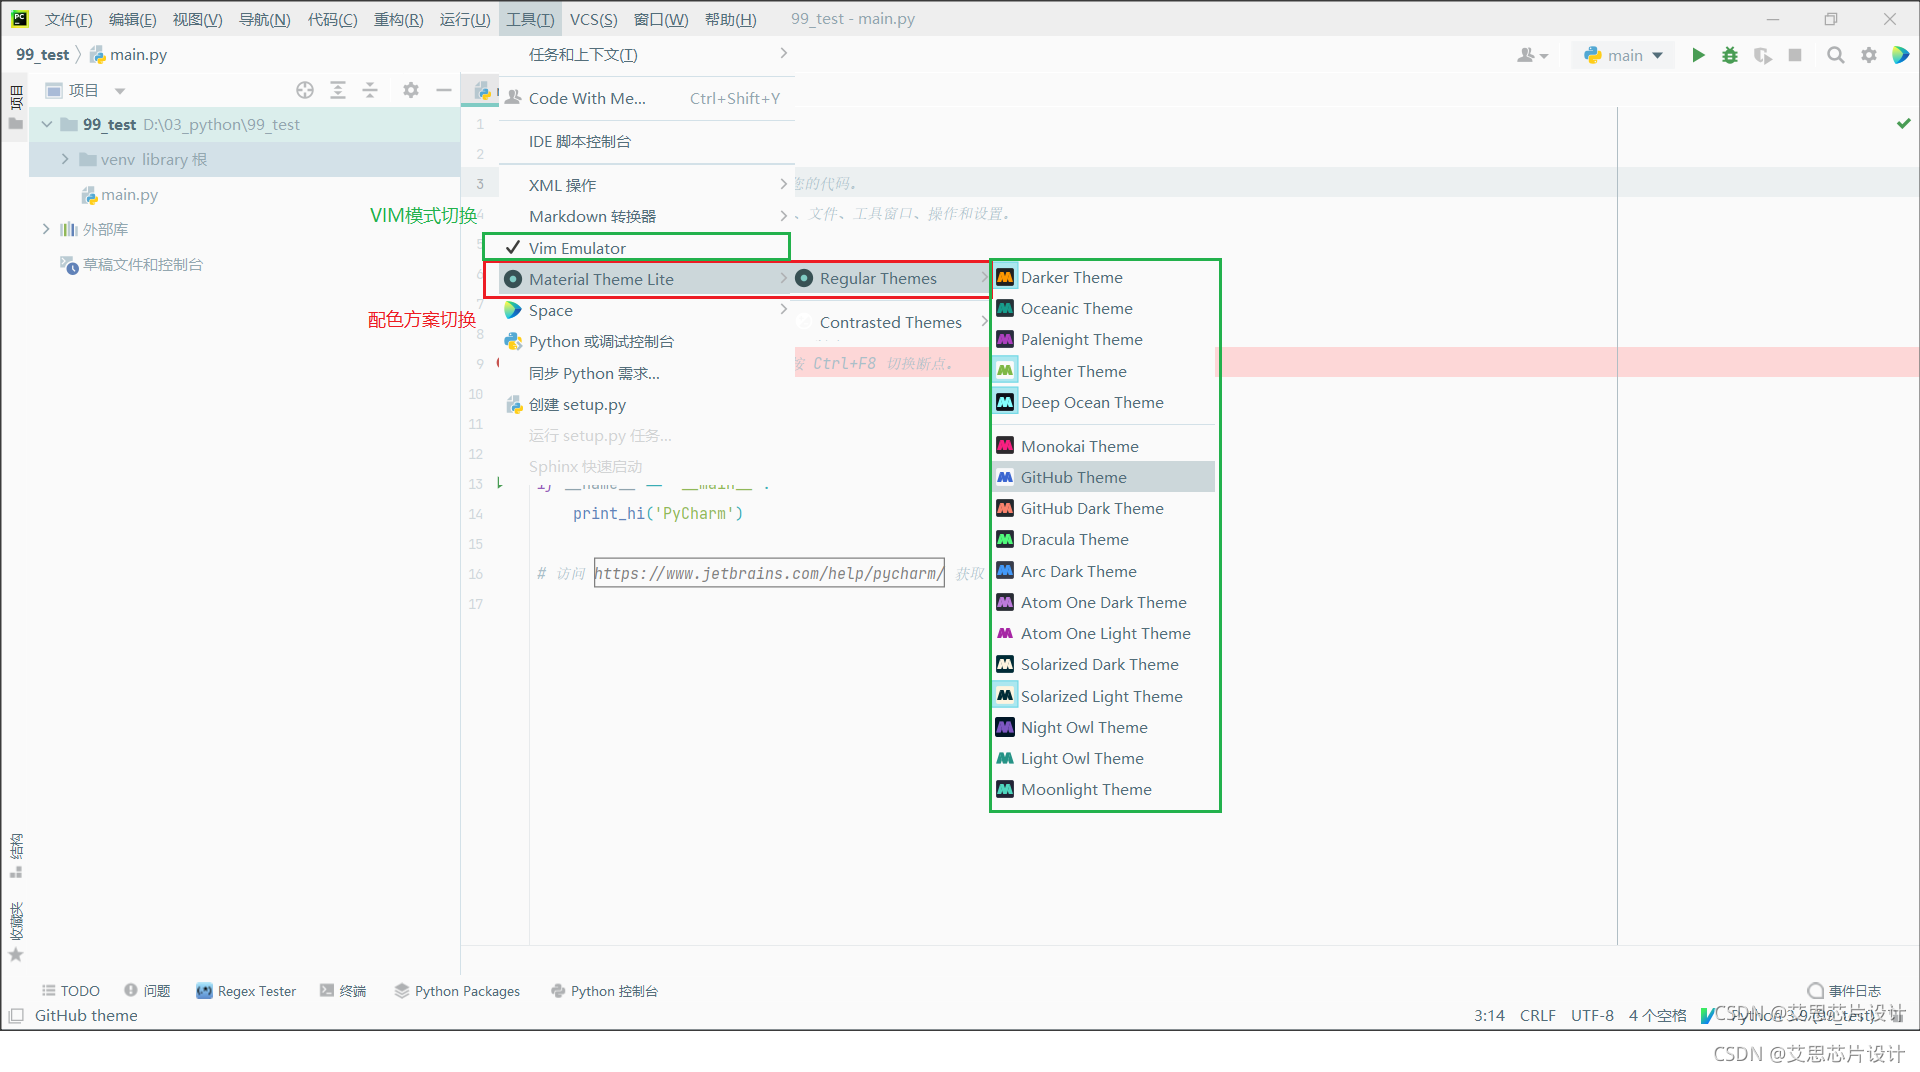The image size is (1920, 1072).
Task: Start debugging with the bug icon
Action: pos(1730,55)
